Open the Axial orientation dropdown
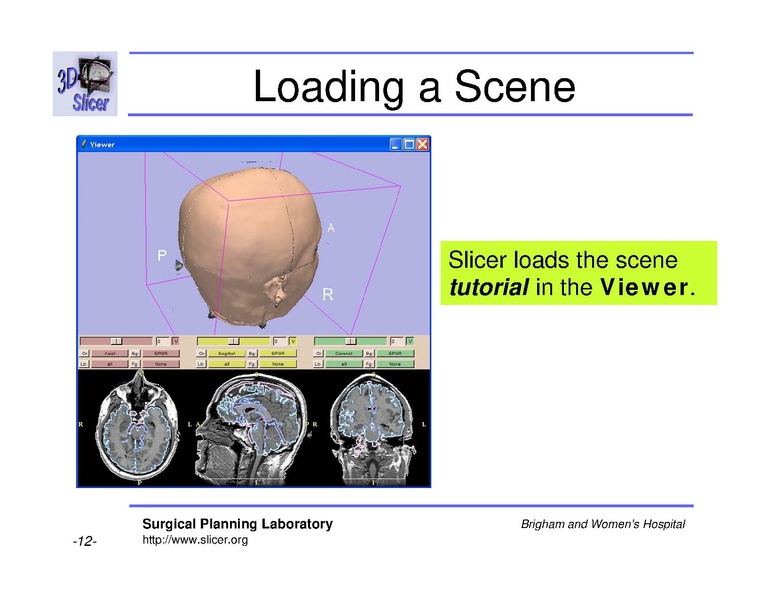776x600 pixels. (109, 353)
